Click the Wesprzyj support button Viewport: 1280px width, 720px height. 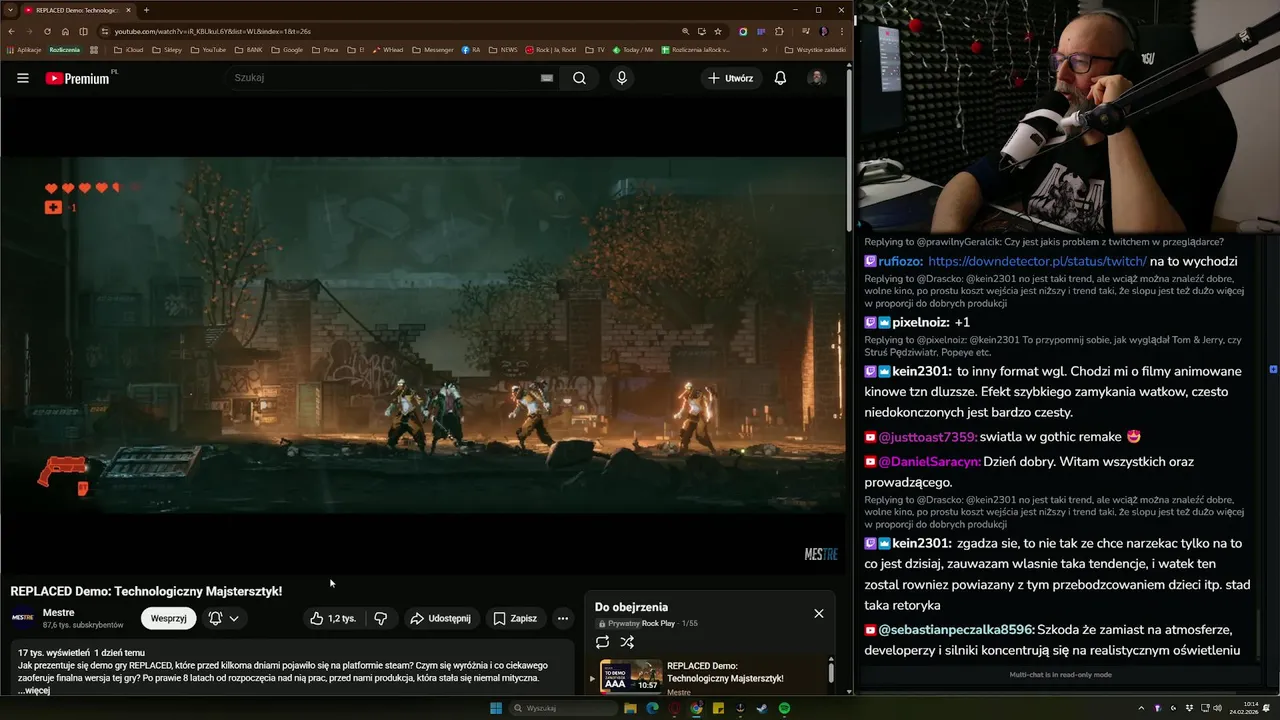pos(168,619)
